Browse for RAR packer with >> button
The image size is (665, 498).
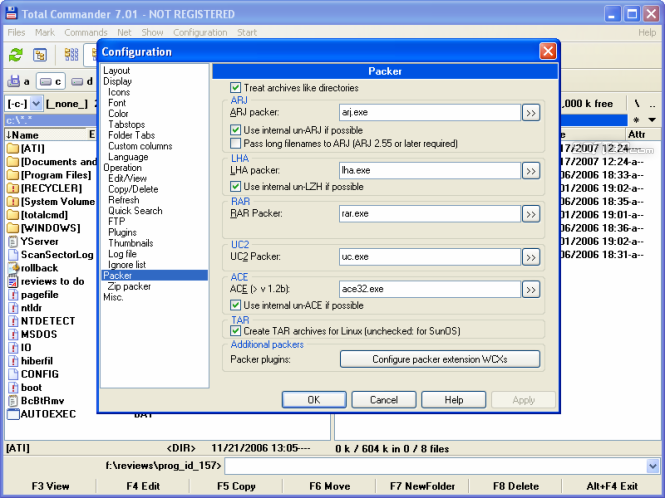coord(531,214)
